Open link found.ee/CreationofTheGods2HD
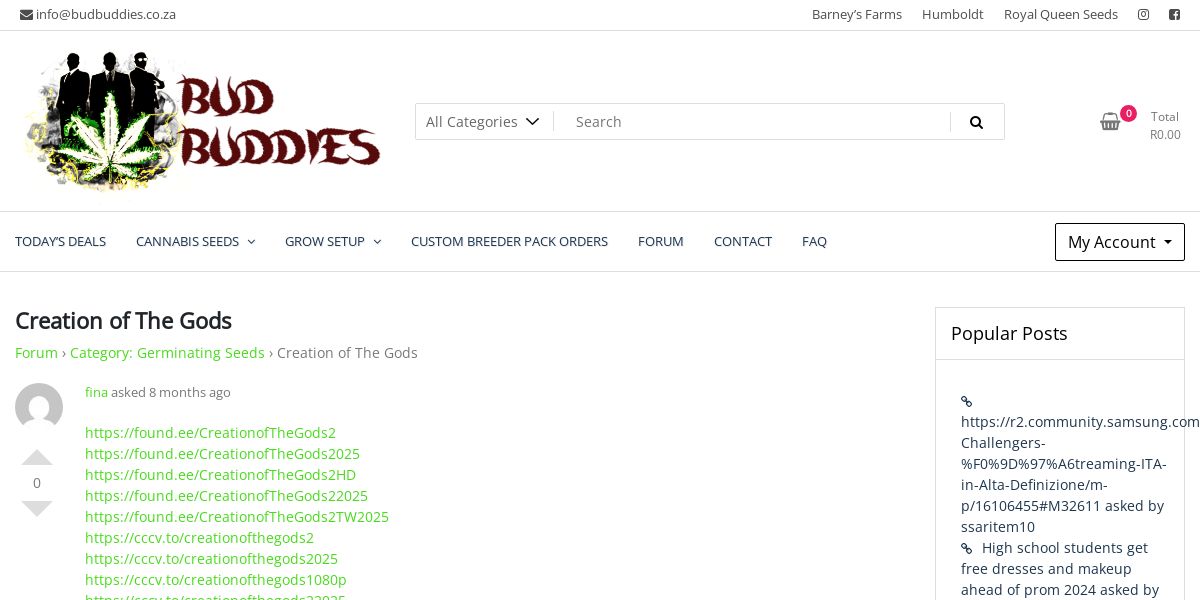 coord(220,475)
